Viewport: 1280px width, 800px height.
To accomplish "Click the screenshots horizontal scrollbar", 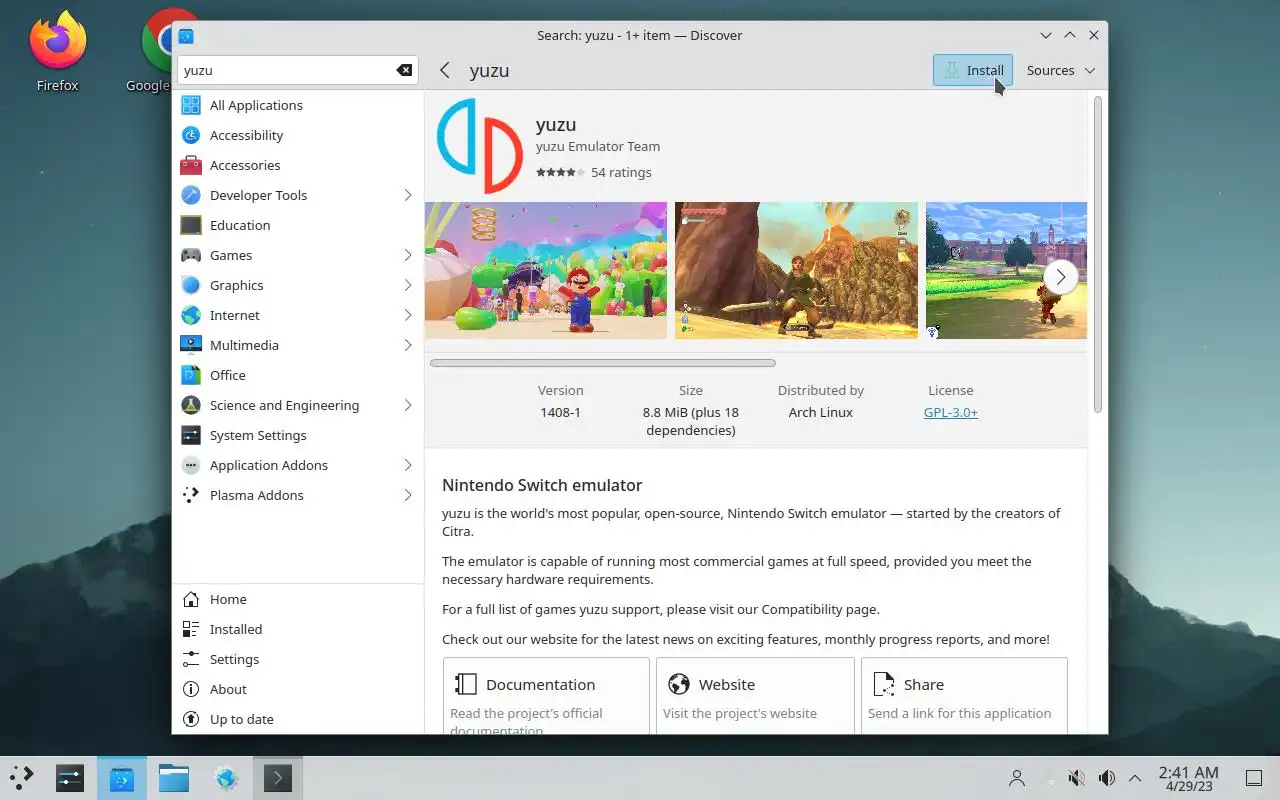I will pyautogui.click(x=603, y=363).
